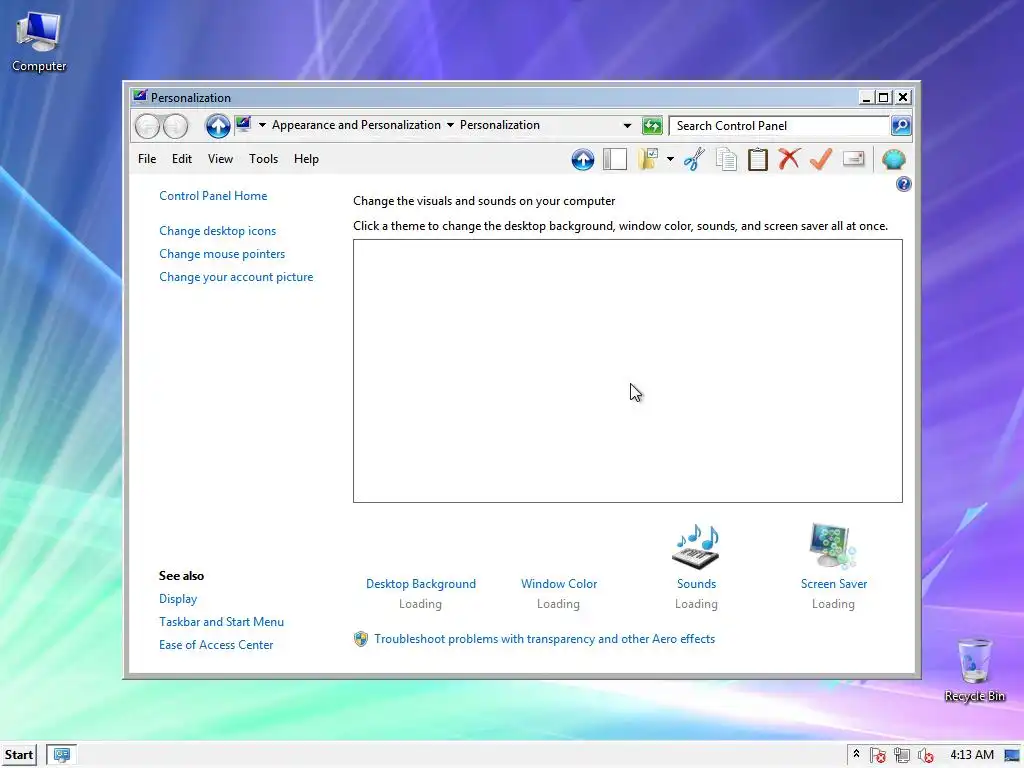This screenshot has height=768, width=1024.
Task: Open Help via blue question mark
Action: 903,184
